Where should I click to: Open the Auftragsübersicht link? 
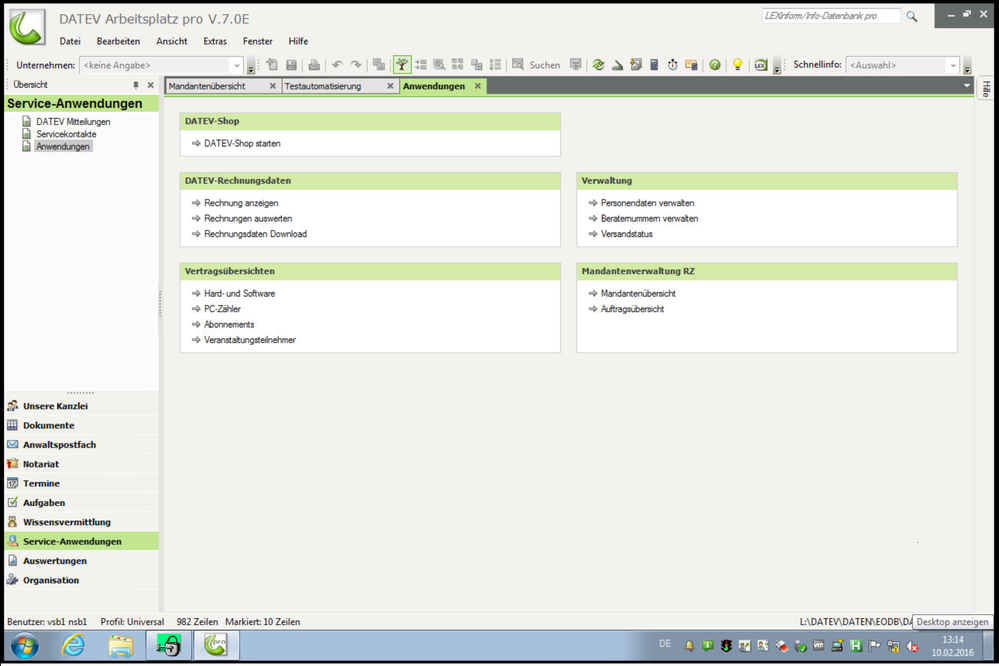632,308
